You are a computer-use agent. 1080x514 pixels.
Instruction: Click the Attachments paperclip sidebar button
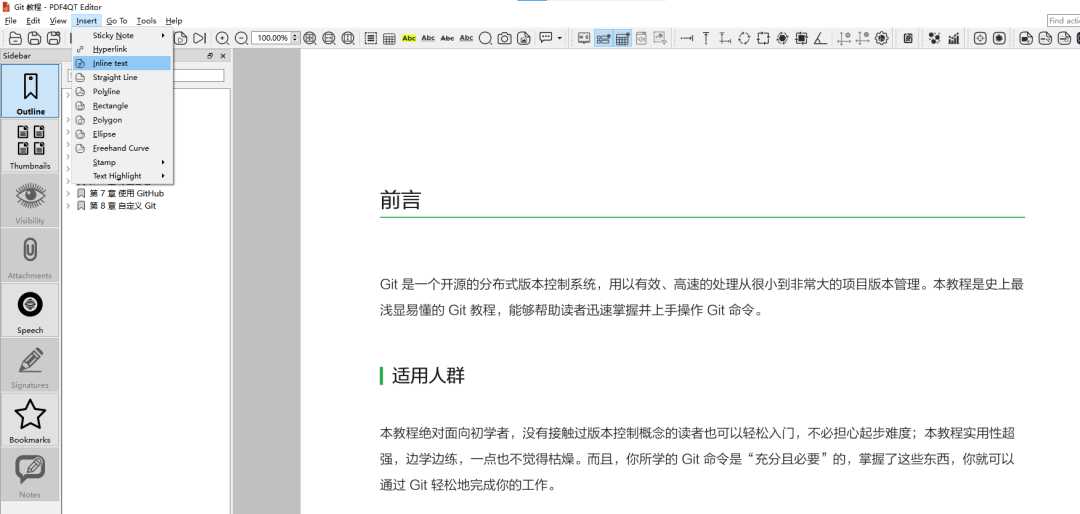point(30,256)
